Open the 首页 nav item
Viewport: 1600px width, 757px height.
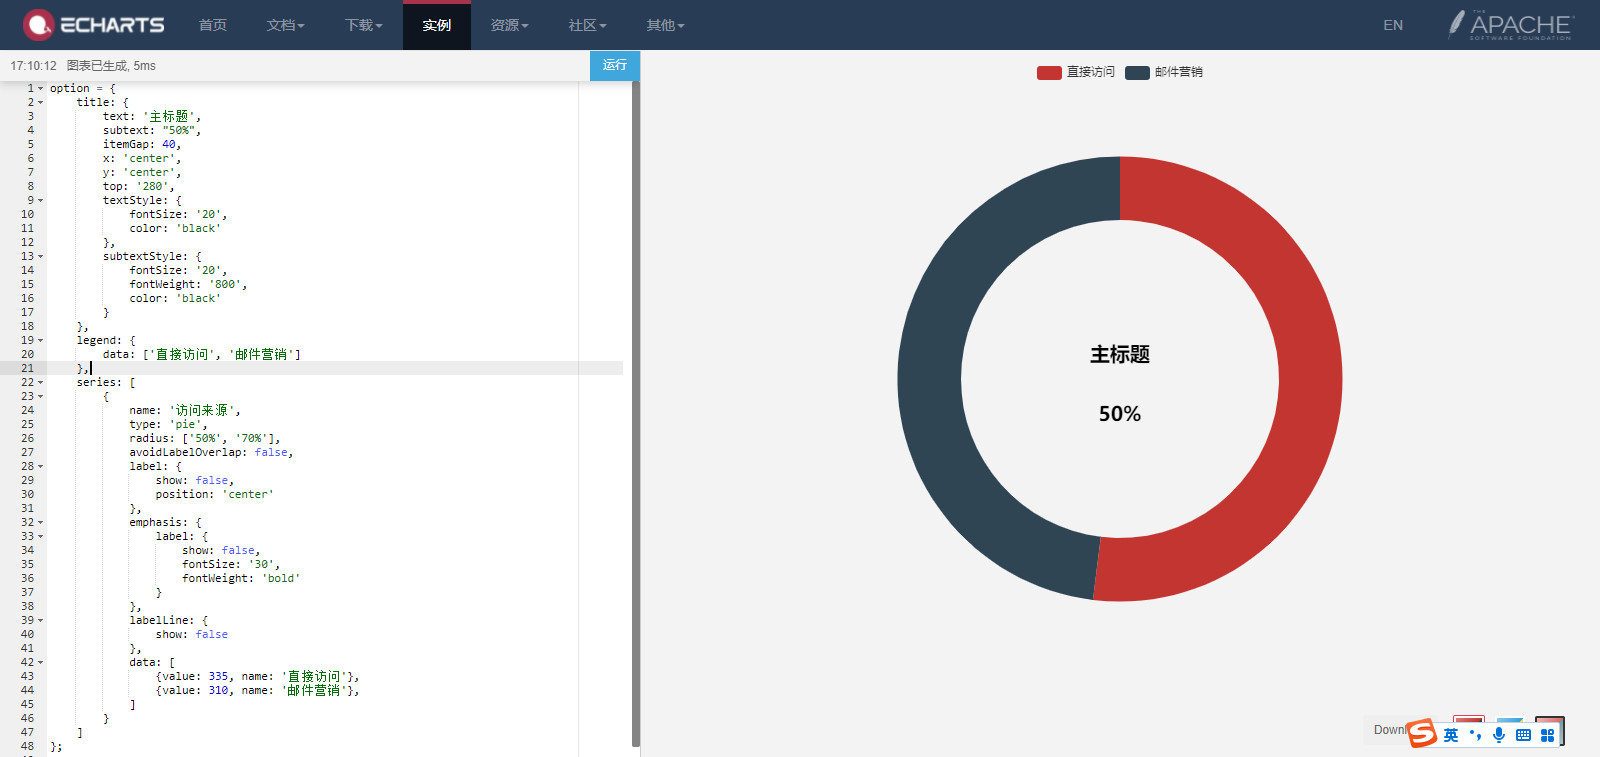click(x=213, y=25)
